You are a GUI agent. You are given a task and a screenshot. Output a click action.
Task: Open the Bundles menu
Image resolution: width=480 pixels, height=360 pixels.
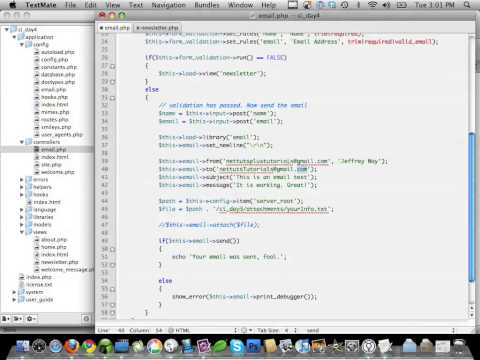(207, 5)
